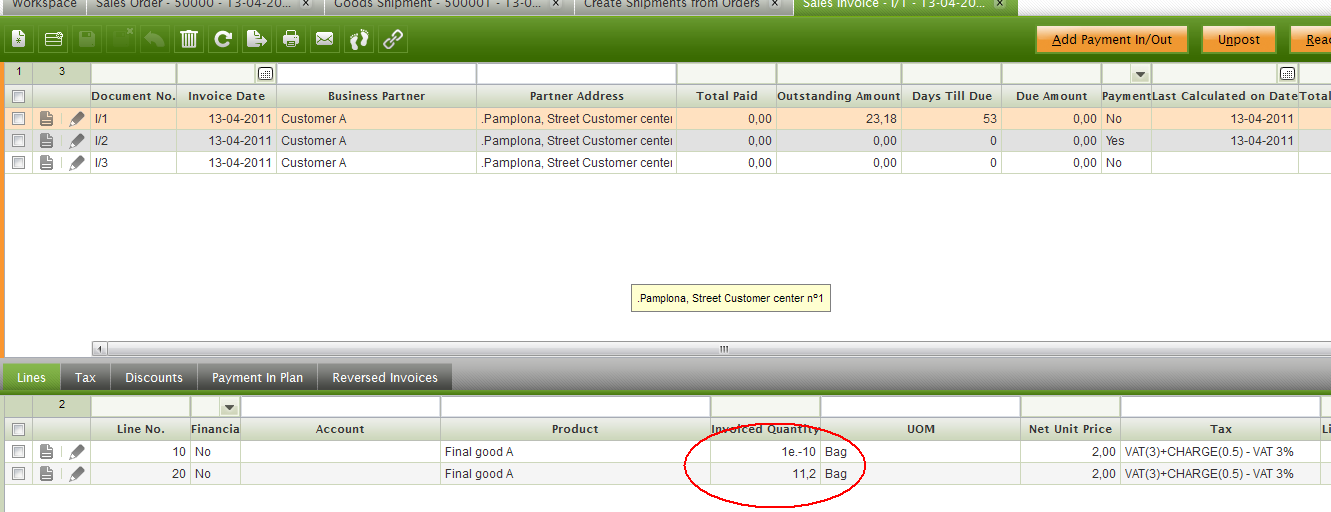Select the Reversed Invoices subtab

[x=385, y=377]
